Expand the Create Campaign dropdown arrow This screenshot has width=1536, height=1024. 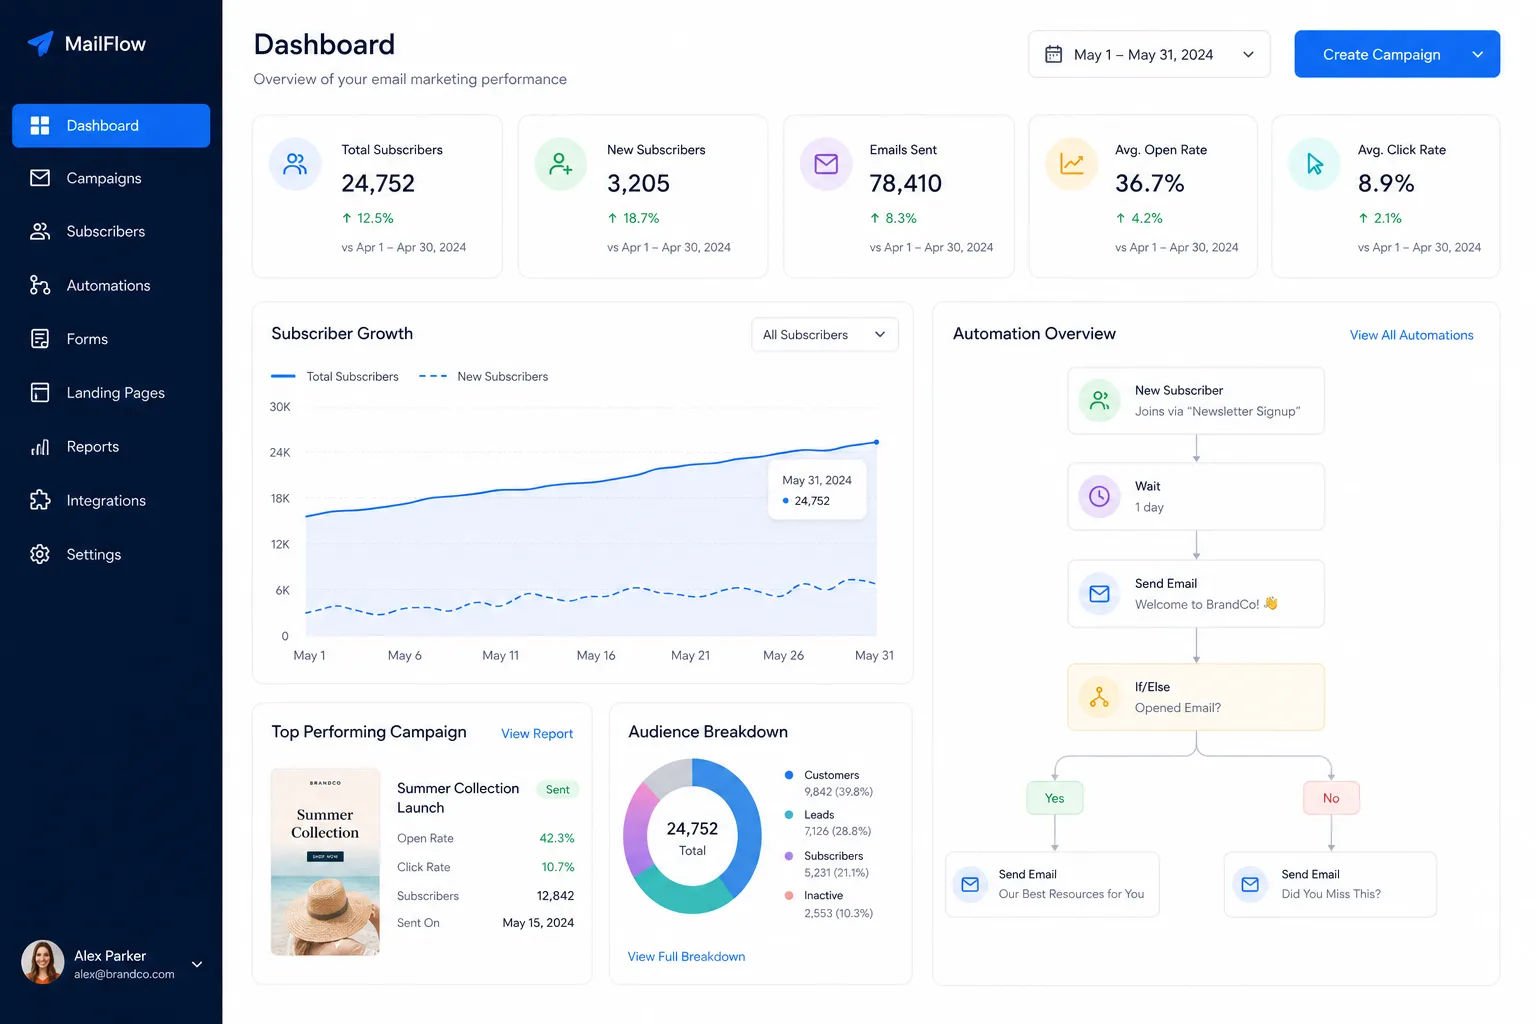(x=1477, y=54)
